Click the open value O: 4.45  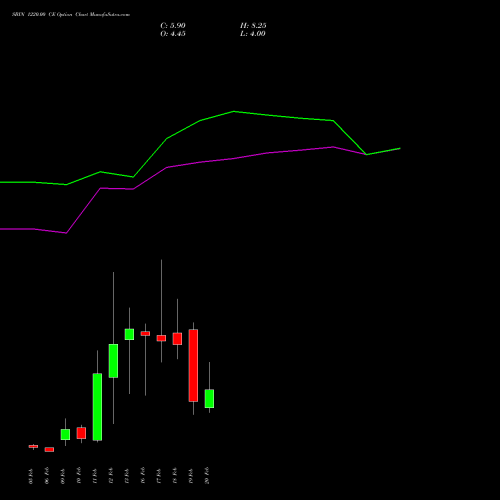173,34
